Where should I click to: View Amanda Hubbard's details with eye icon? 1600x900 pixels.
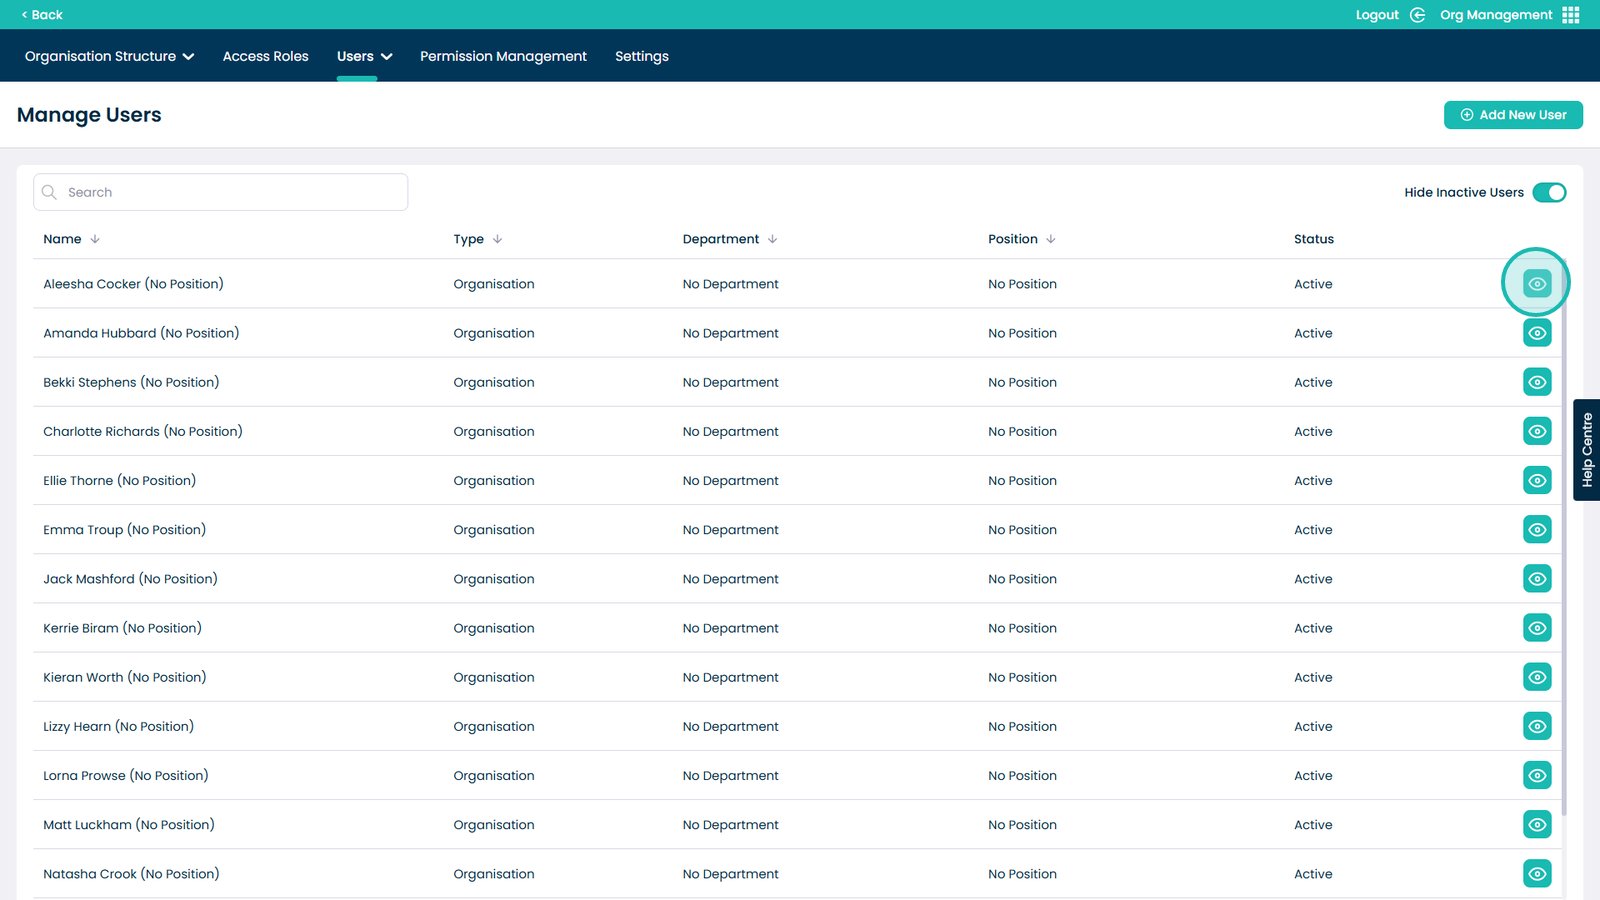[x=1536, y=333]
